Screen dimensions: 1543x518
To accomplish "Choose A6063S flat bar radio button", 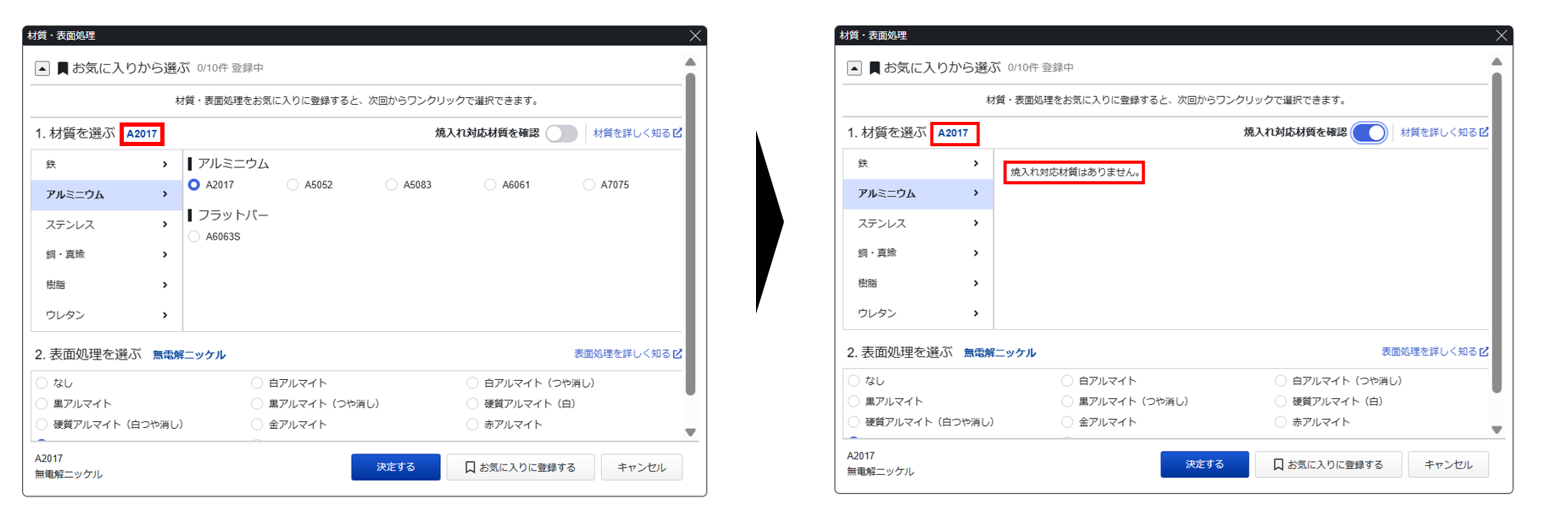I will pos(194,237).
